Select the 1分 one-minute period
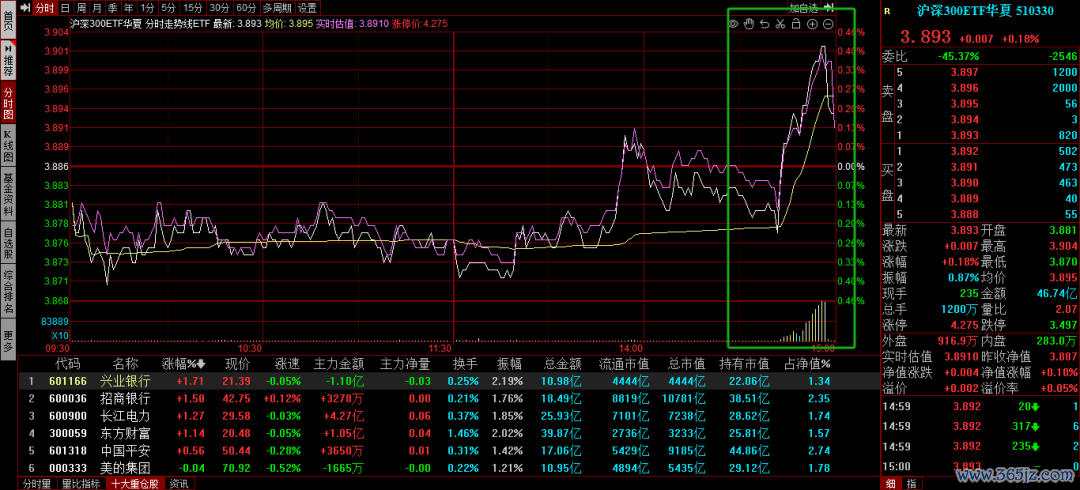This screenshot has height=490, width=1080. tap(147, 8)
